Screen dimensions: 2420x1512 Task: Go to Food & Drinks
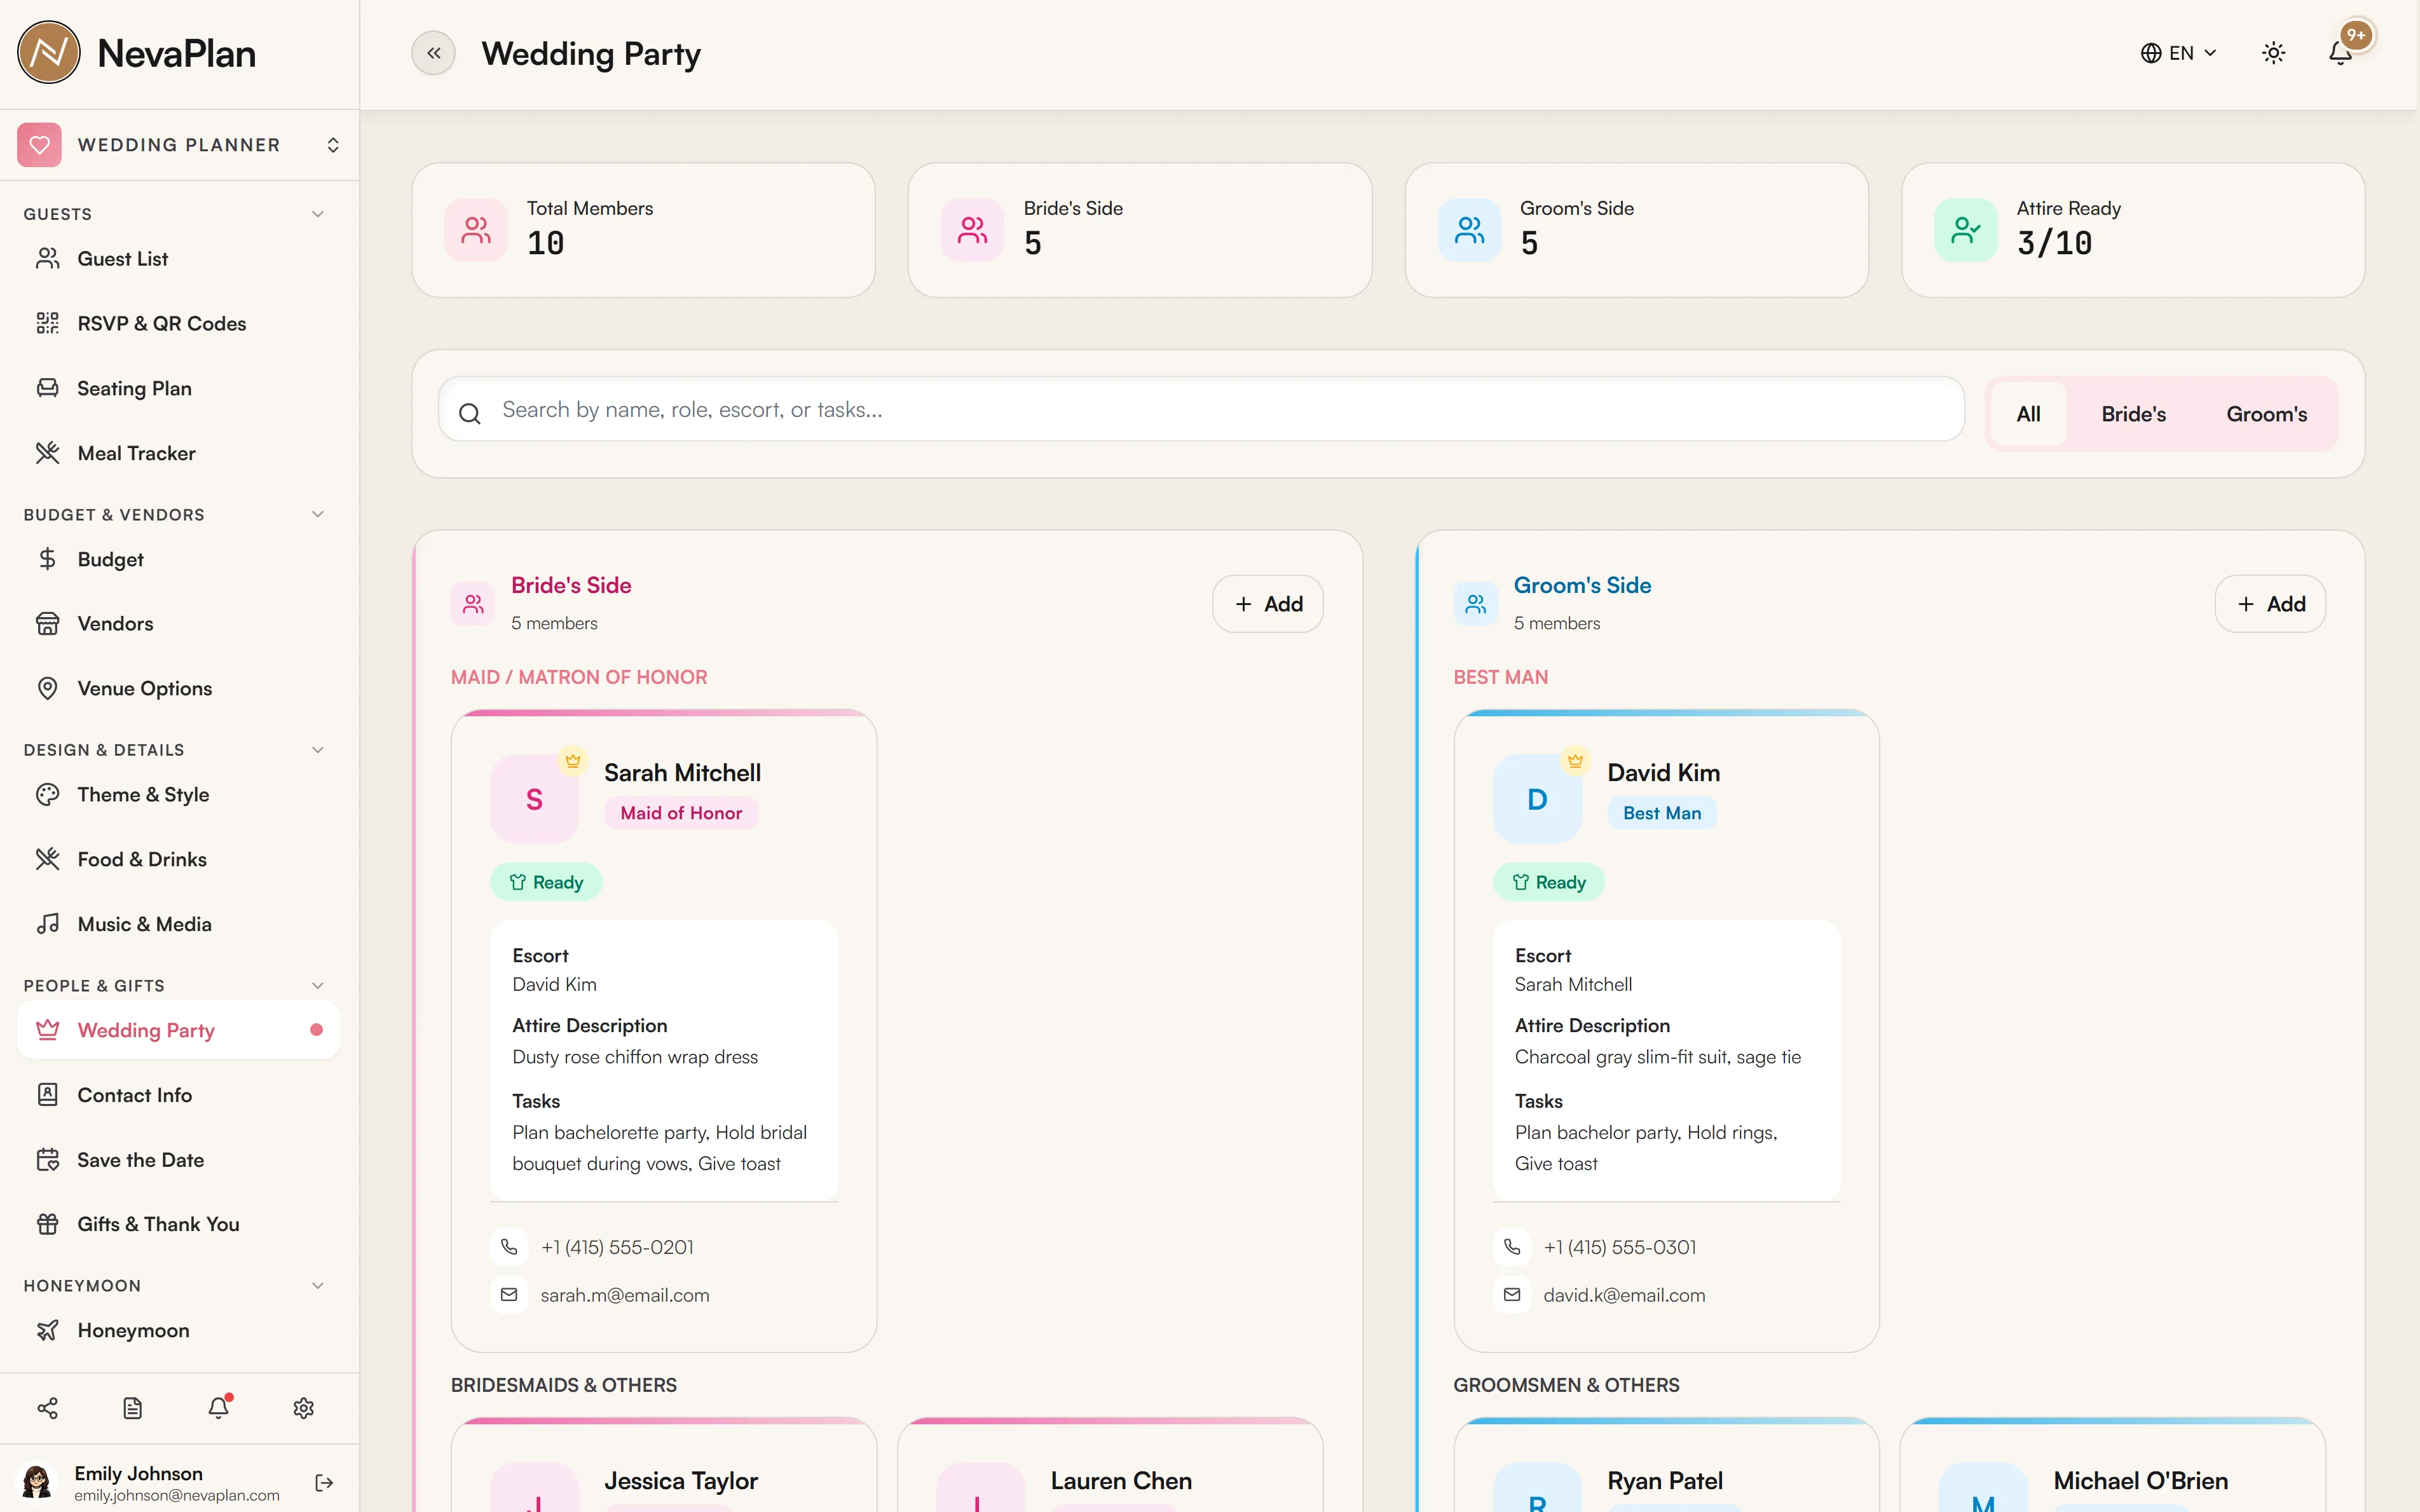179,859
